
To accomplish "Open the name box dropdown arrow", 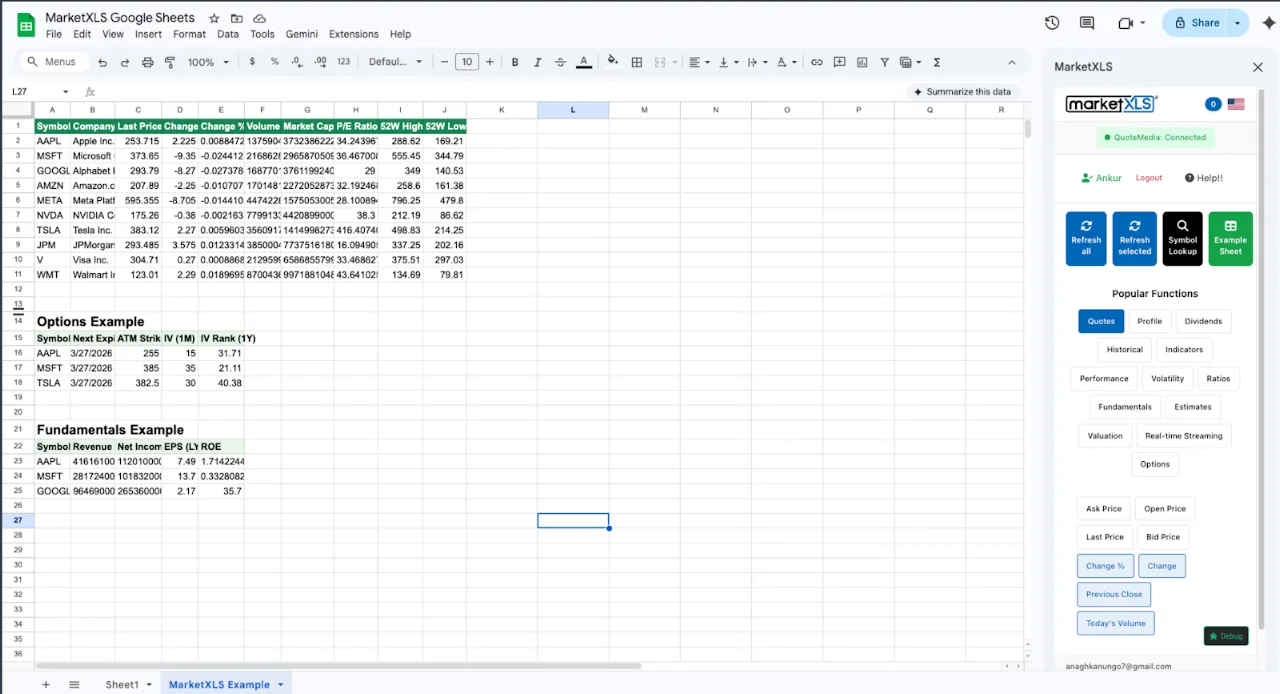I will coord(65,92).
